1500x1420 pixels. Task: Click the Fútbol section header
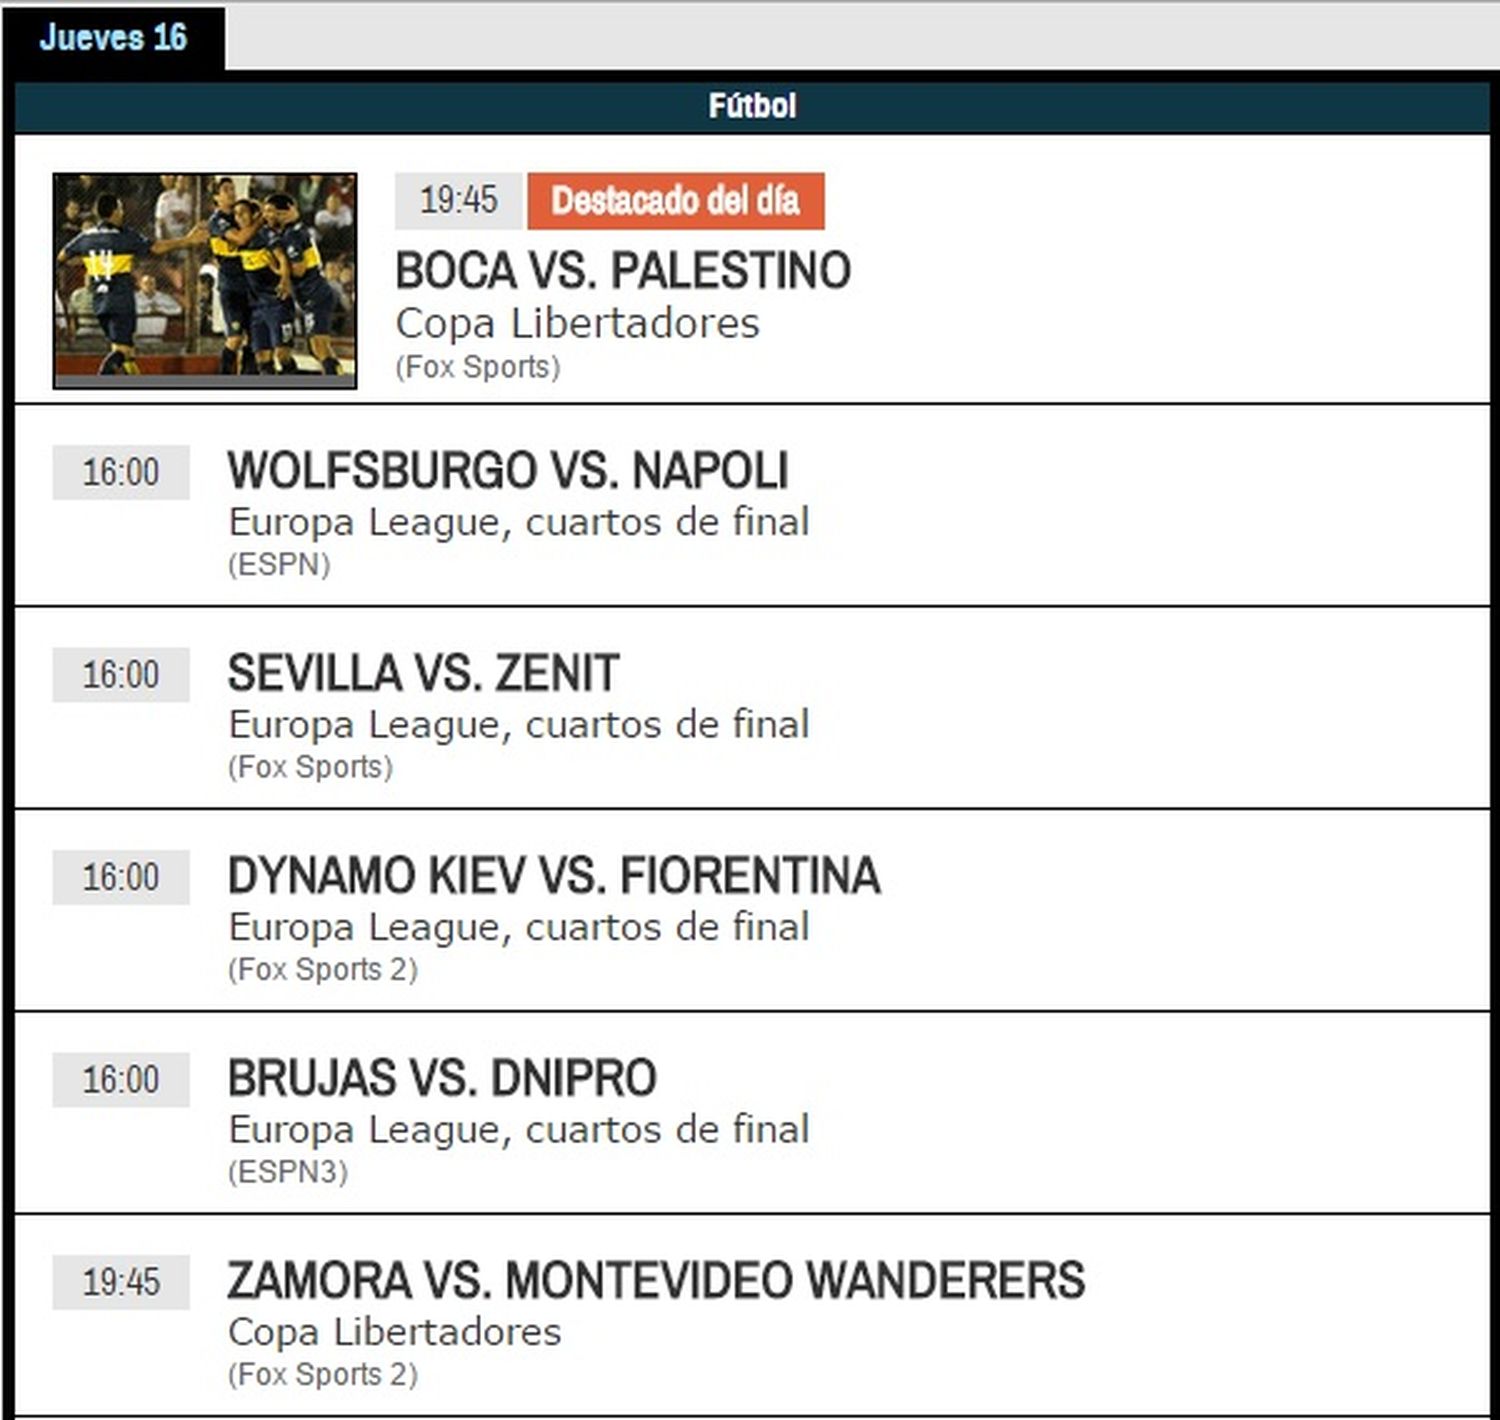(x=752, y=106)
